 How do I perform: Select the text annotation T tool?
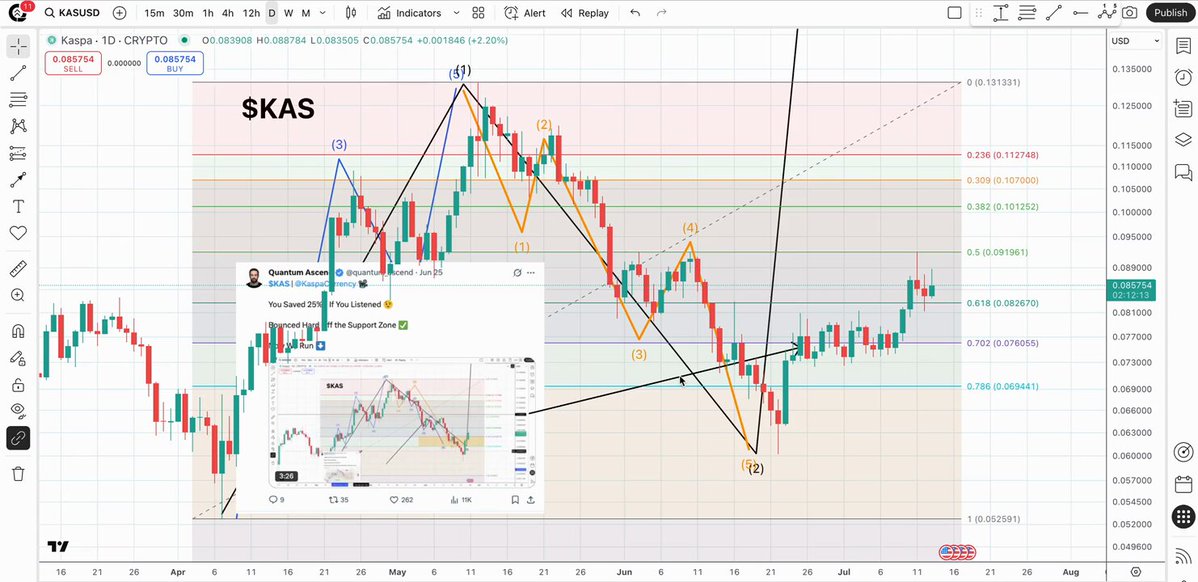pos(18,206)
